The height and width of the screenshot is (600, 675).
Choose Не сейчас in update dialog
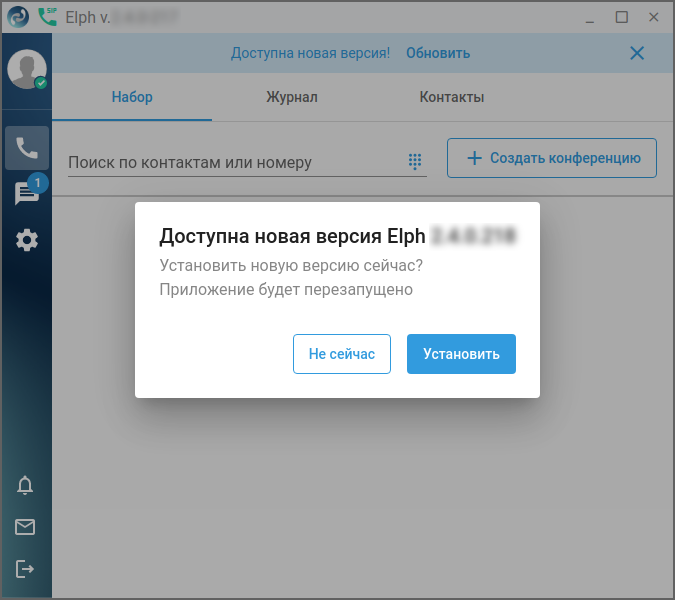click(x=342, y=354)
